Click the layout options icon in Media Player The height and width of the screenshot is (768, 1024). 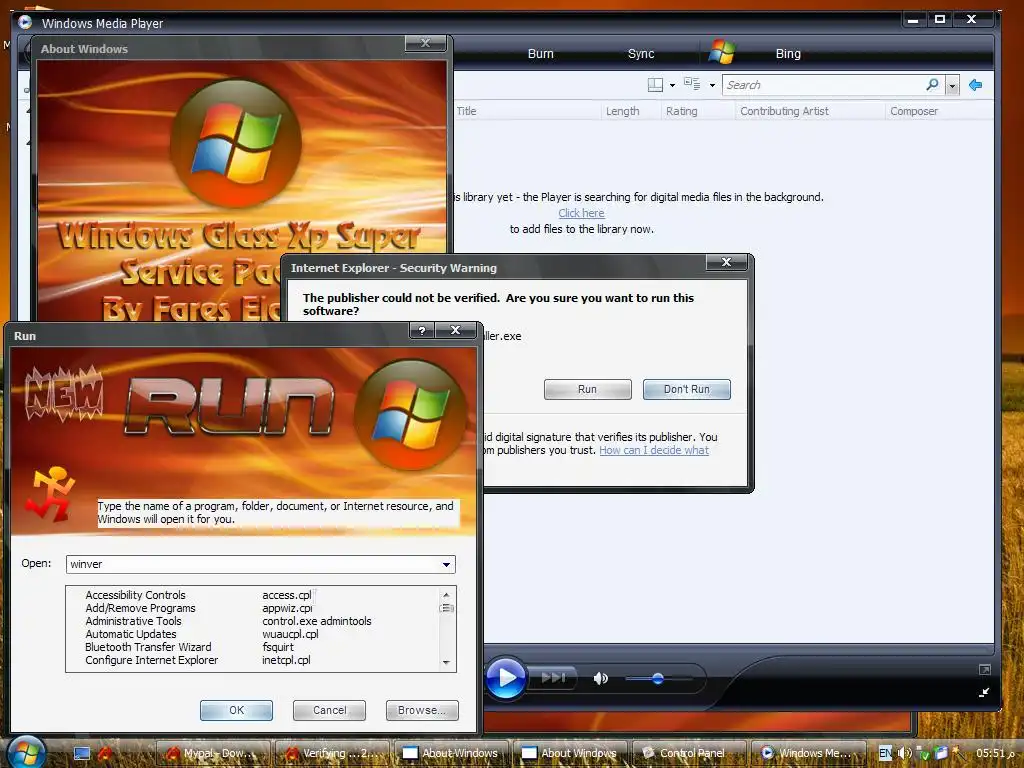coord(655,85)
